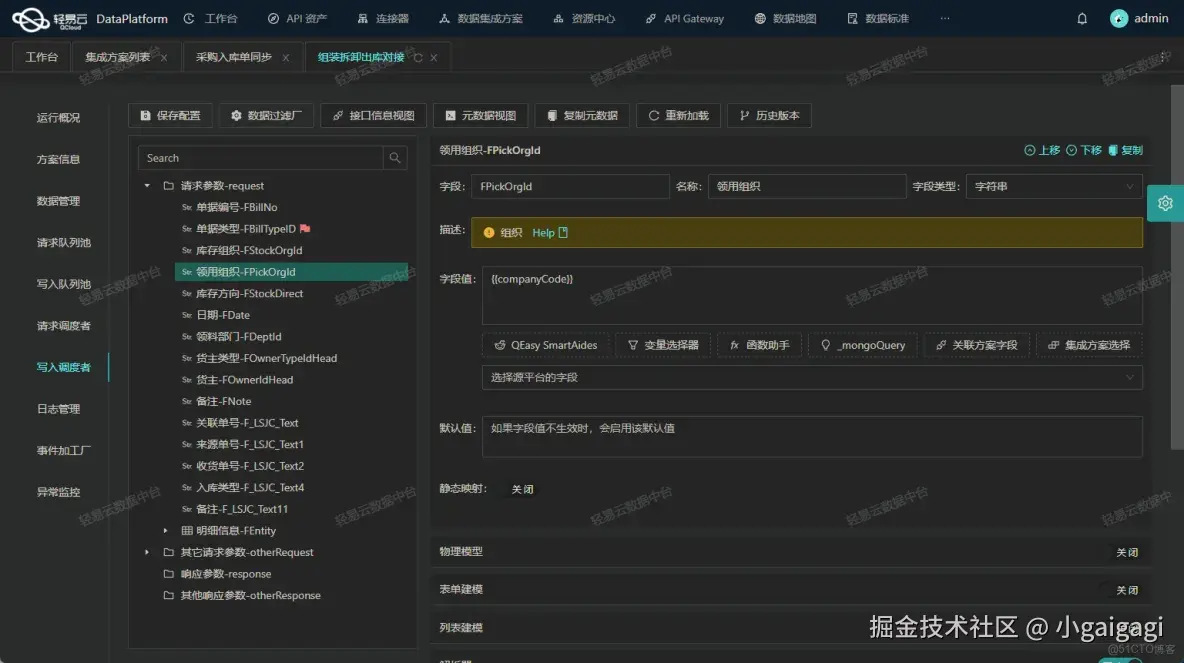Open the 函数助手 function helper

pyautogui.click(x=759, y=345)
